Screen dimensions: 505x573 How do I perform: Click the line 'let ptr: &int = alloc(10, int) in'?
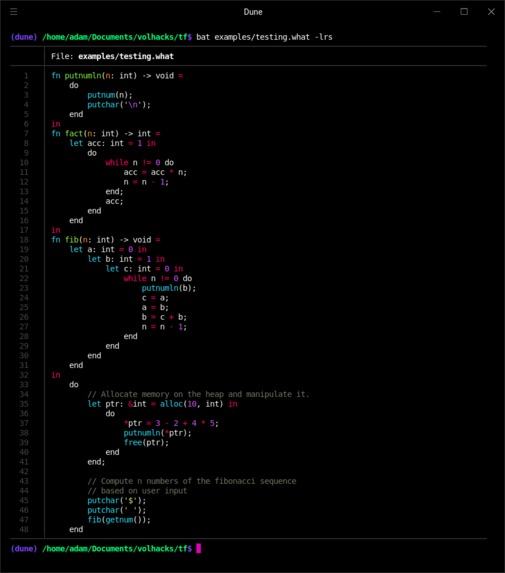163,404
